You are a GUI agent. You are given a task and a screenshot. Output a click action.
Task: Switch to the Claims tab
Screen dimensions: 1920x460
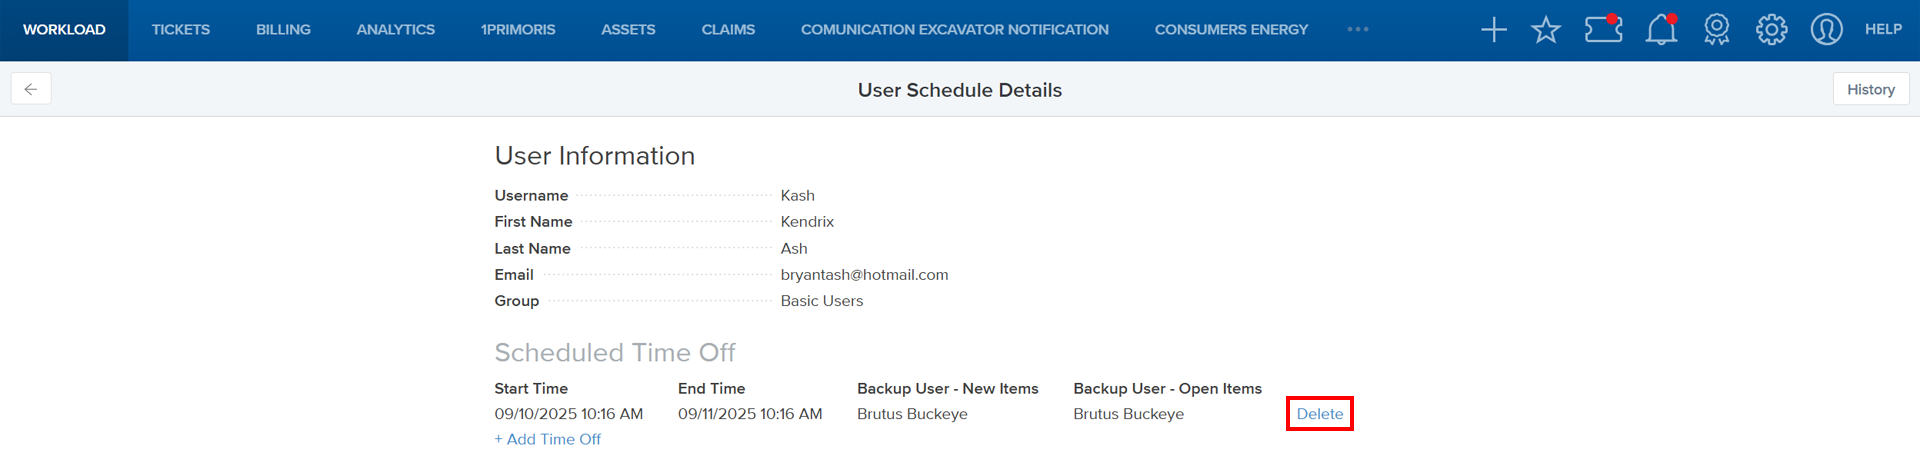pyautogui.click(x=728, y=30)
